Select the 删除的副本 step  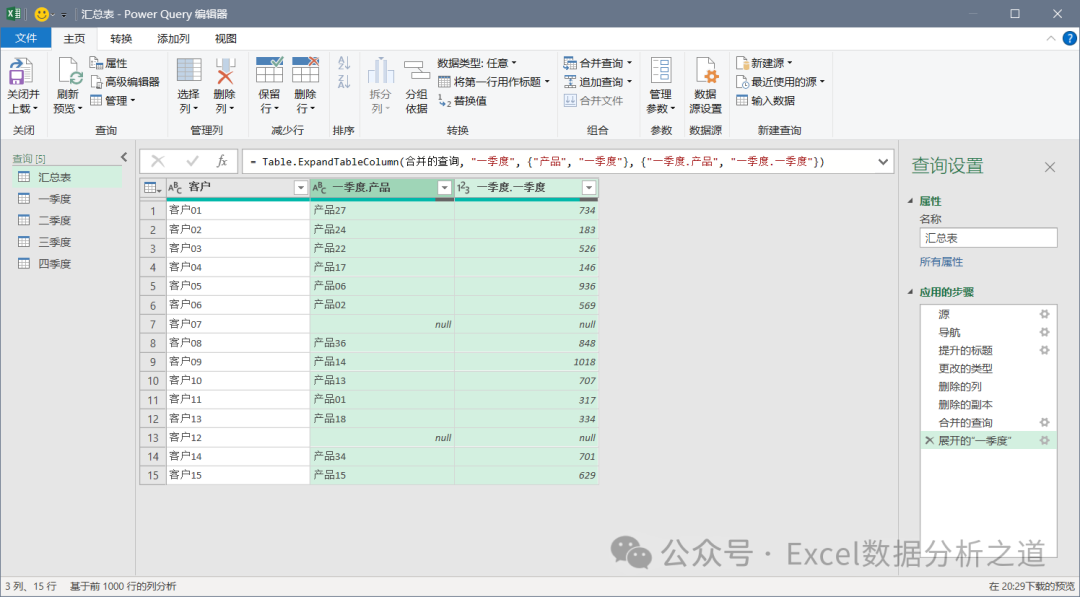pyautogui.click(x=988, y=404)
